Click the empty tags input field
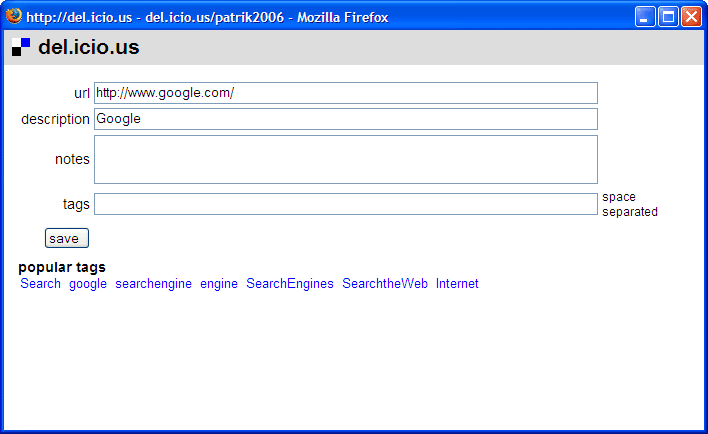 point(346,204)
